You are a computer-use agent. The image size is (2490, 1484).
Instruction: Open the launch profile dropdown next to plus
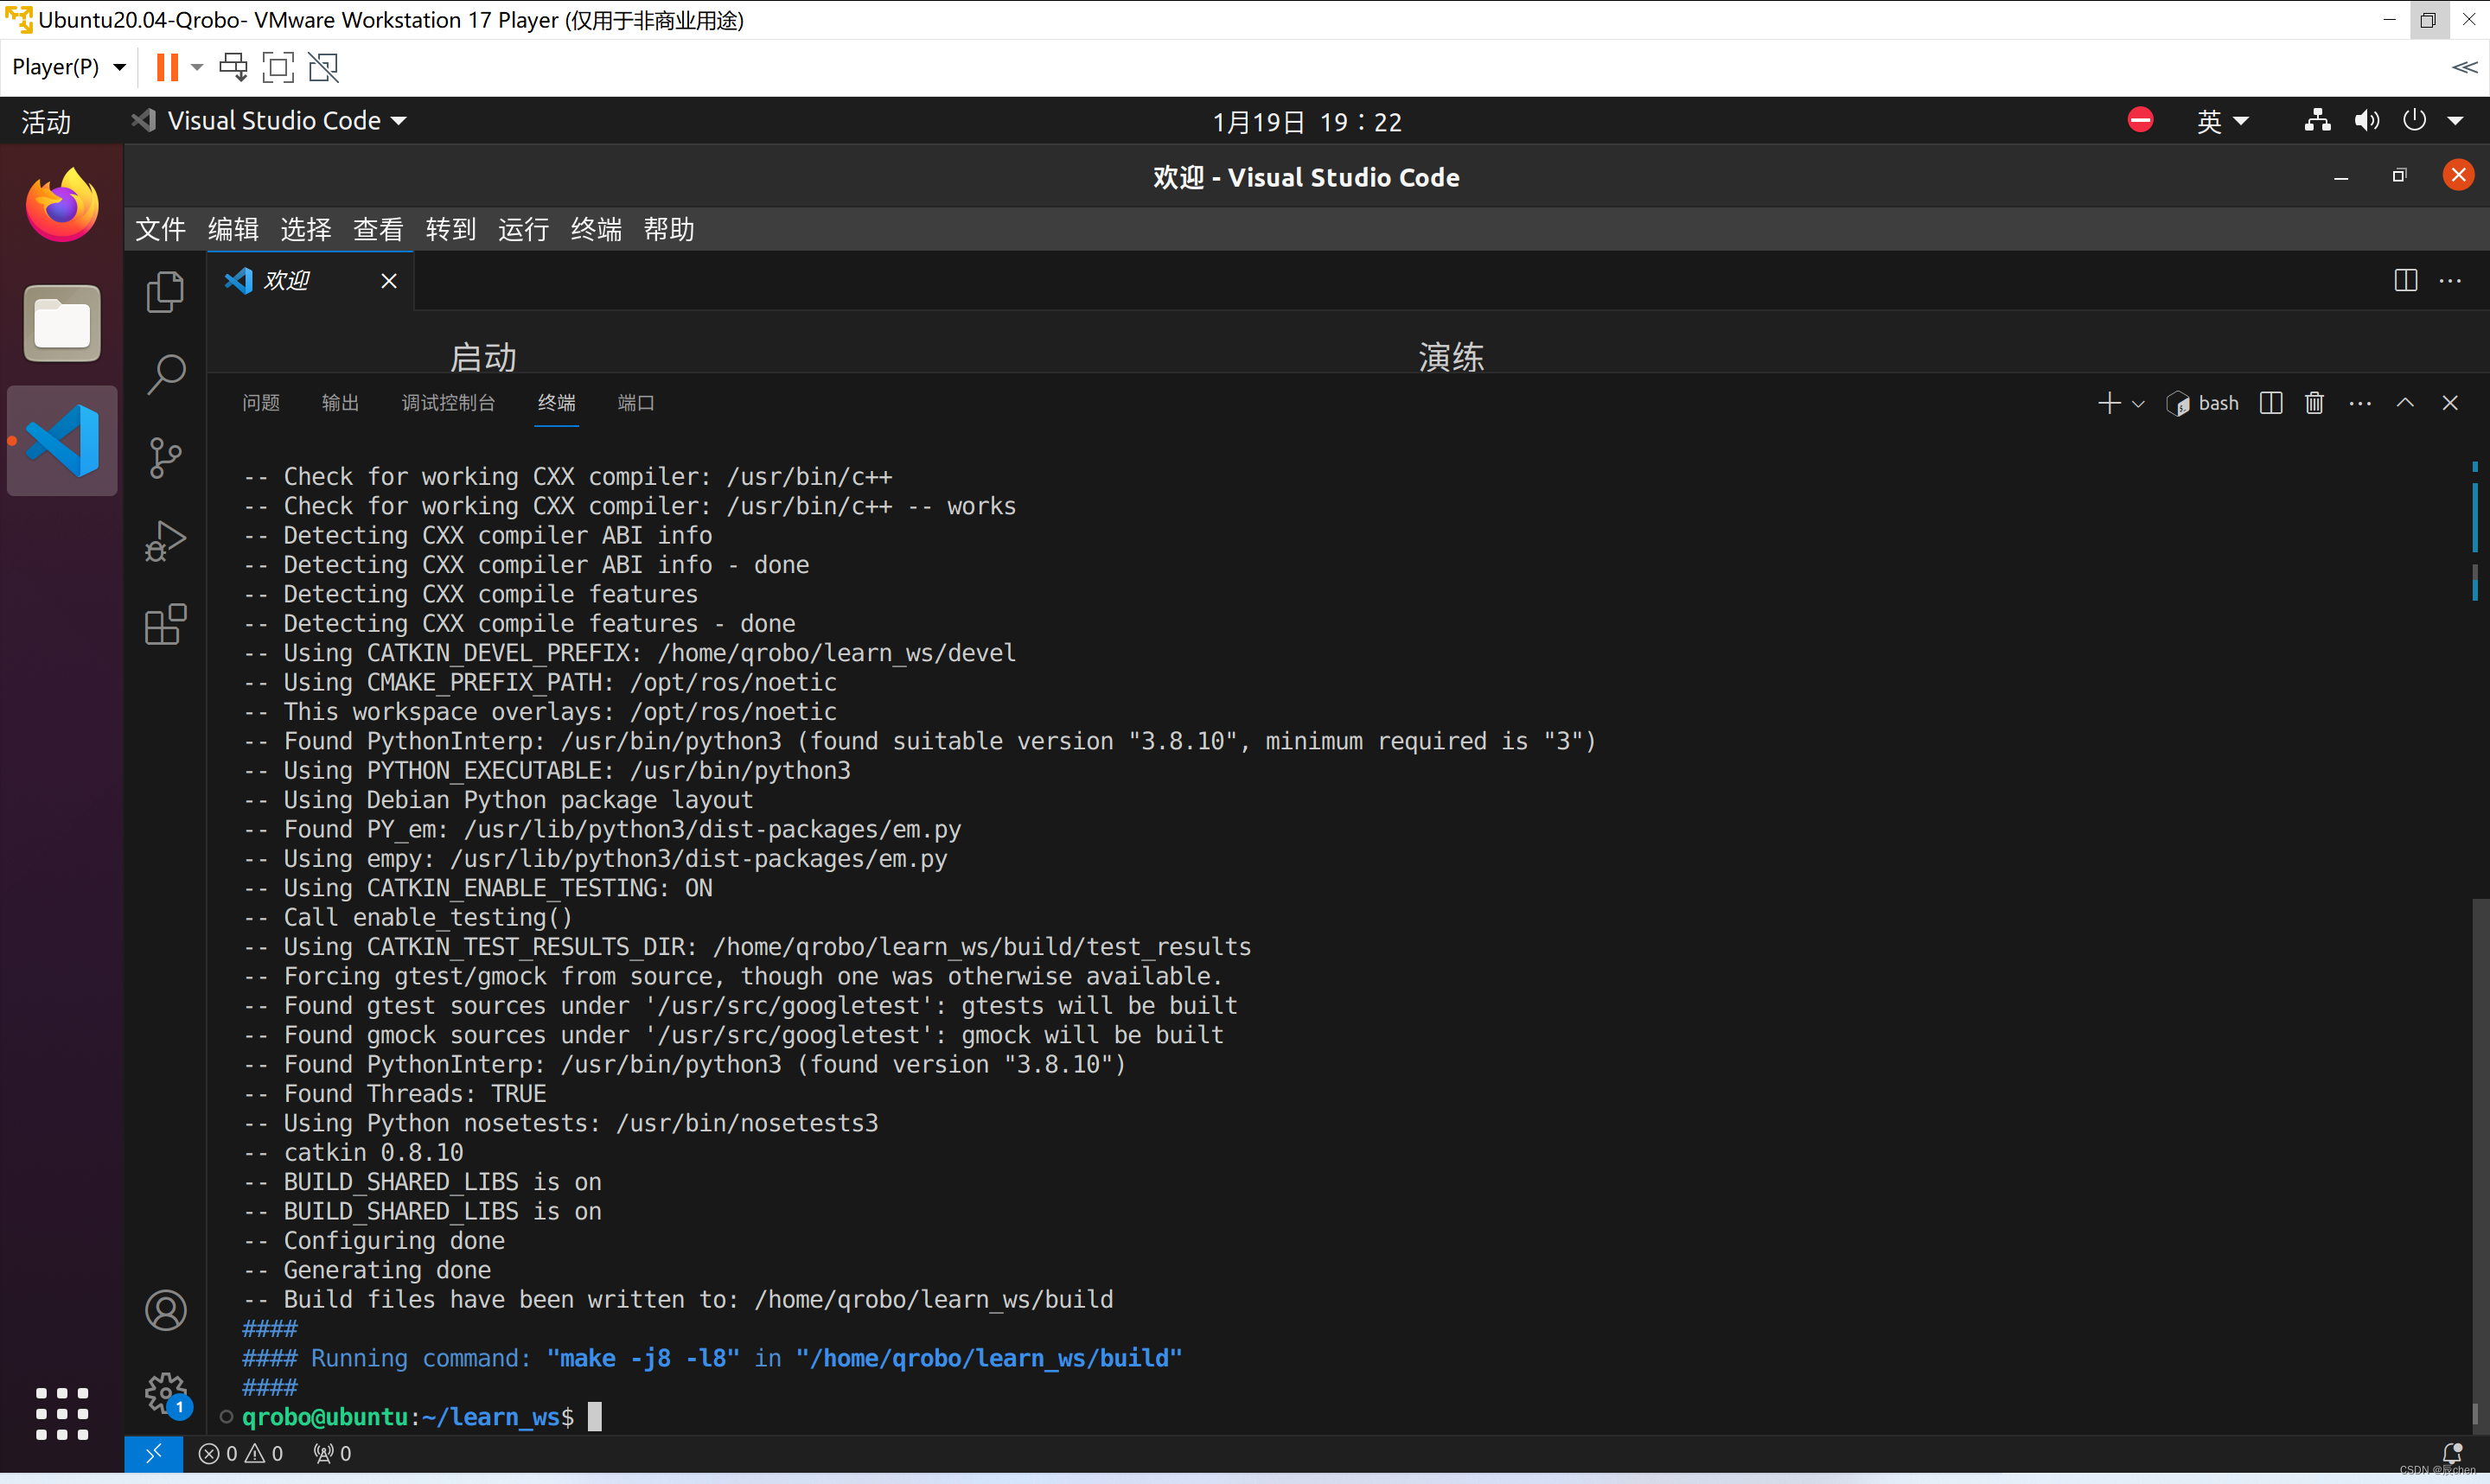click(2138, 404)
